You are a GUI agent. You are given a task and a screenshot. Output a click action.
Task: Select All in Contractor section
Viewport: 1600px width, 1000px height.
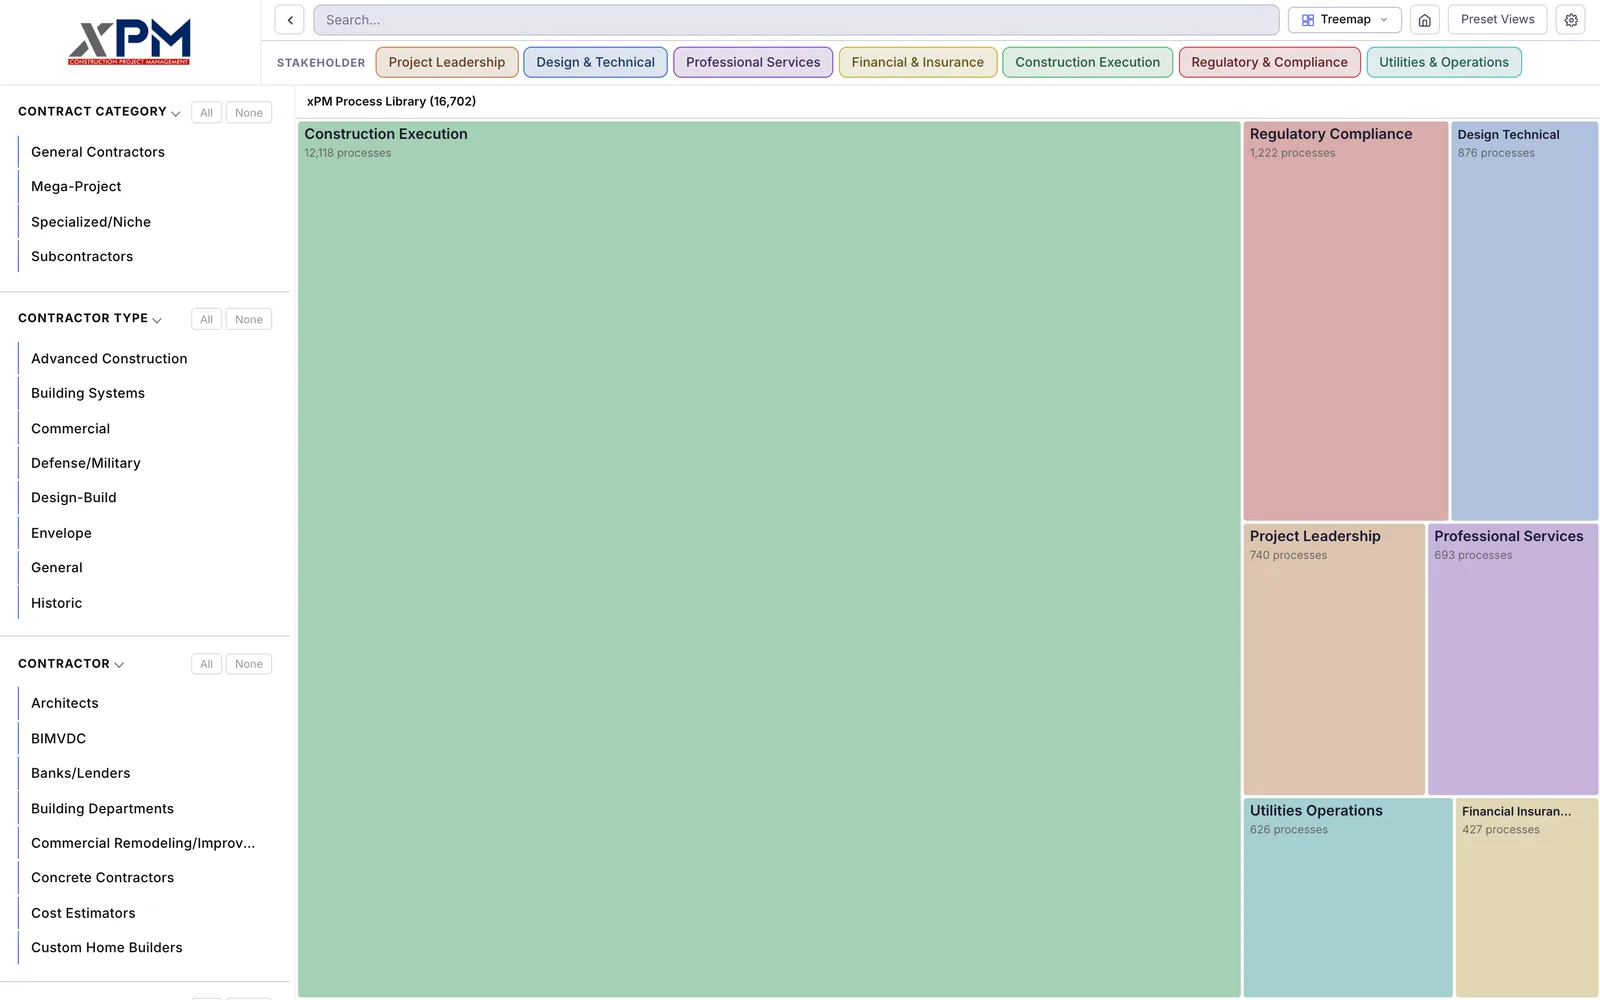tap(206, 664)
